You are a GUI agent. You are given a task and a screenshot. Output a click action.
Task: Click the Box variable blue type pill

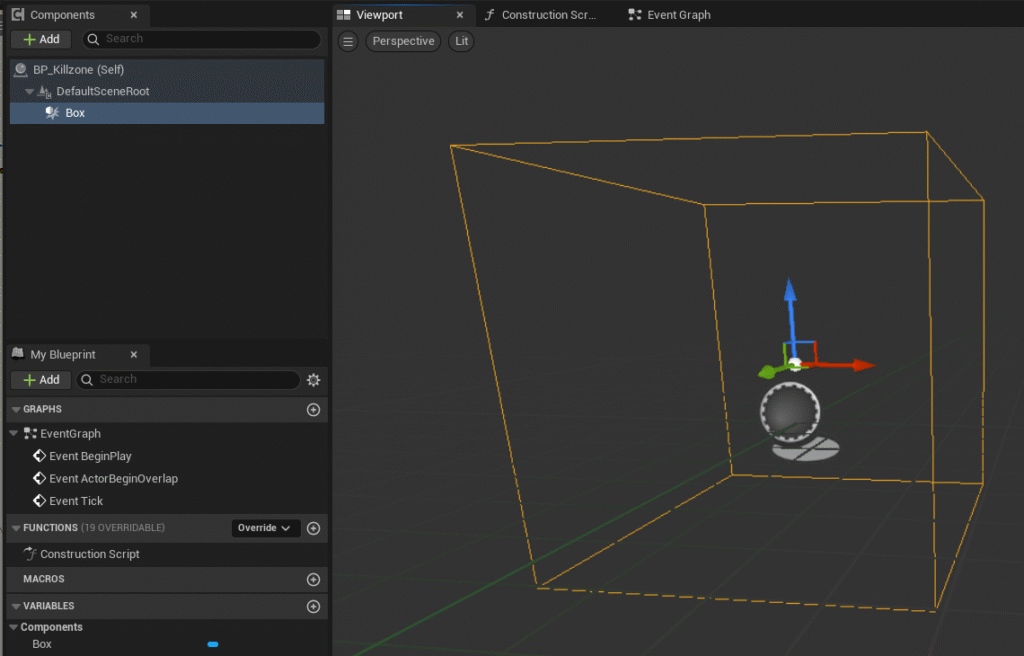click(212, 645)
